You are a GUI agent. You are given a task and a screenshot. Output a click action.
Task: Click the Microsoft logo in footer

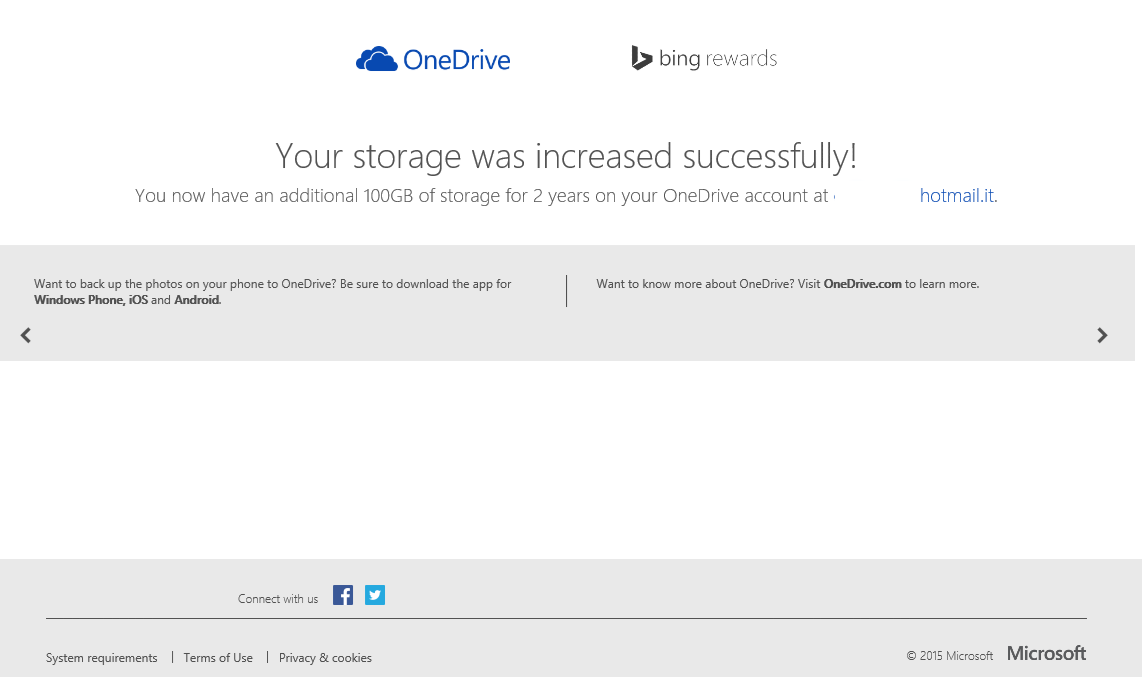pyautogui.click(x=1046, y=653)
